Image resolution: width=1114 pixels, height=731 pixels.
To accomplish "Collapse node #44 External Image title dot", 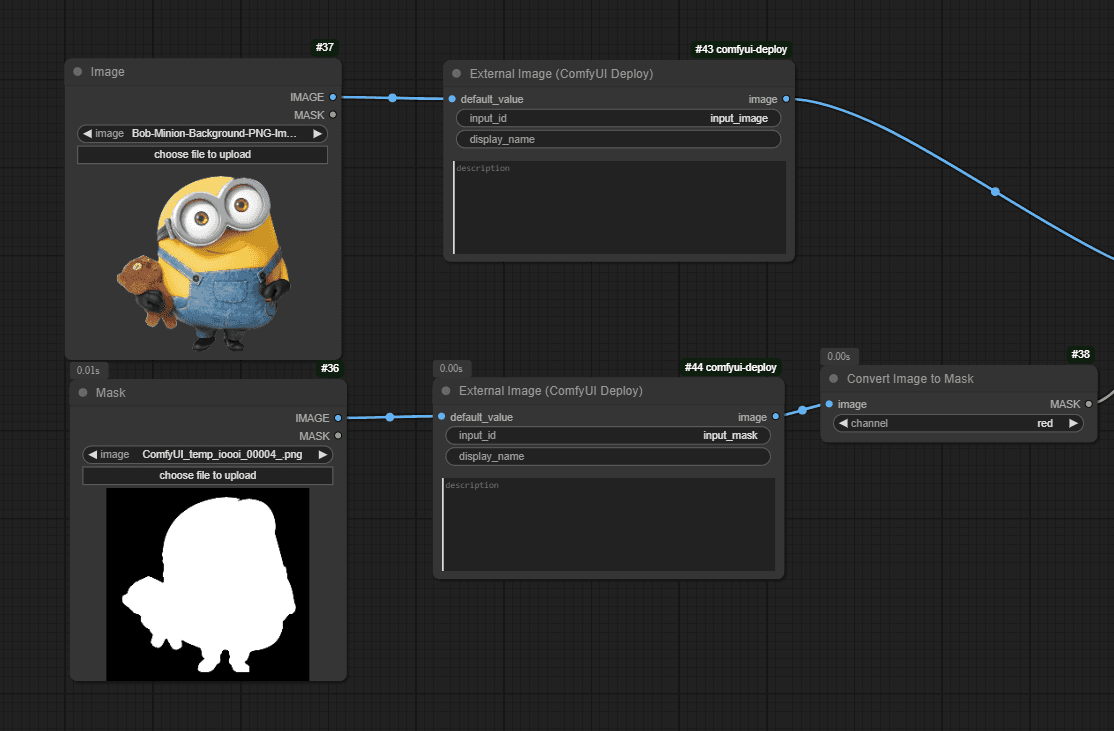I will pyautogui.click(x=446, y=391).
